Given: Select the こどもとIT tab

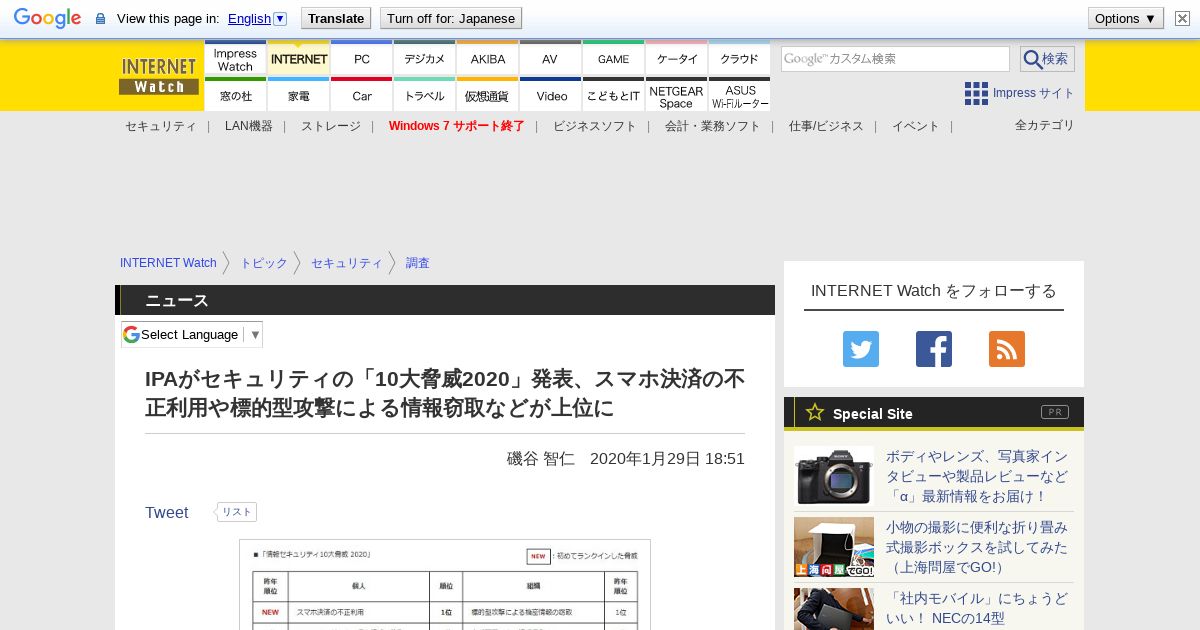Looking at the screenshot, I should point(613,96).
